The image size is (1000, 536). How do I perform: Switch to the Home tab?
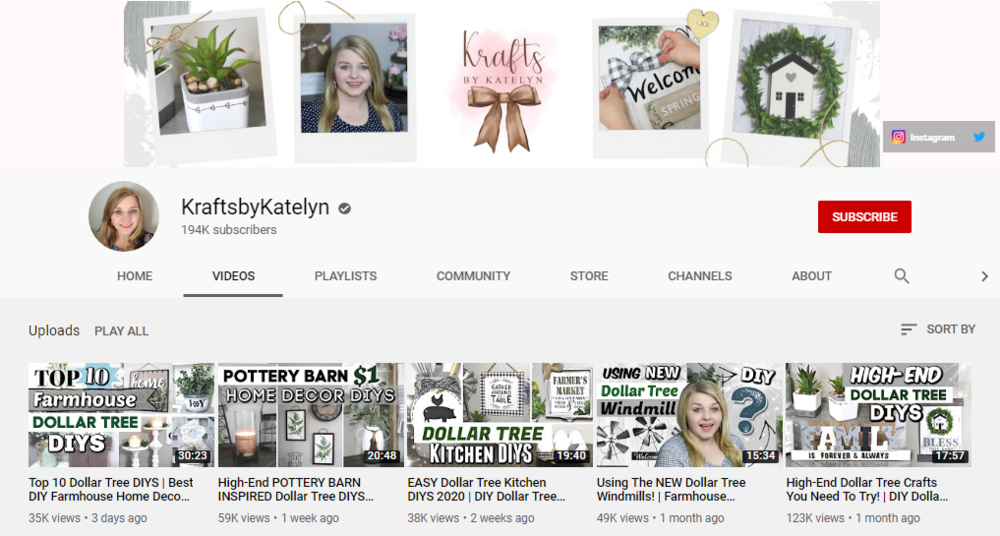tap(135, 276)
